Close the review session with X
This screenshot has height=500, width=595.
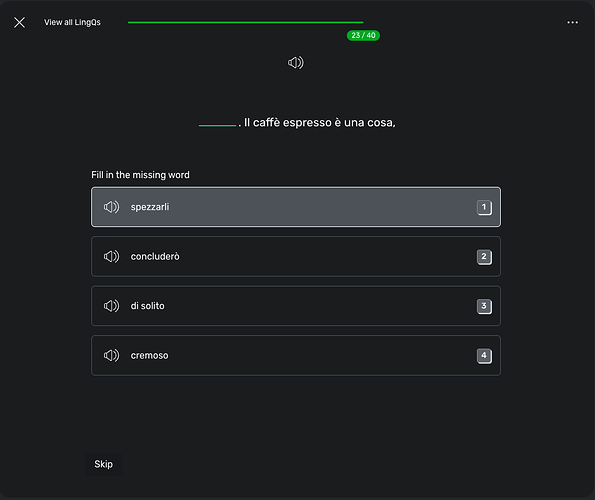[19, 22]
